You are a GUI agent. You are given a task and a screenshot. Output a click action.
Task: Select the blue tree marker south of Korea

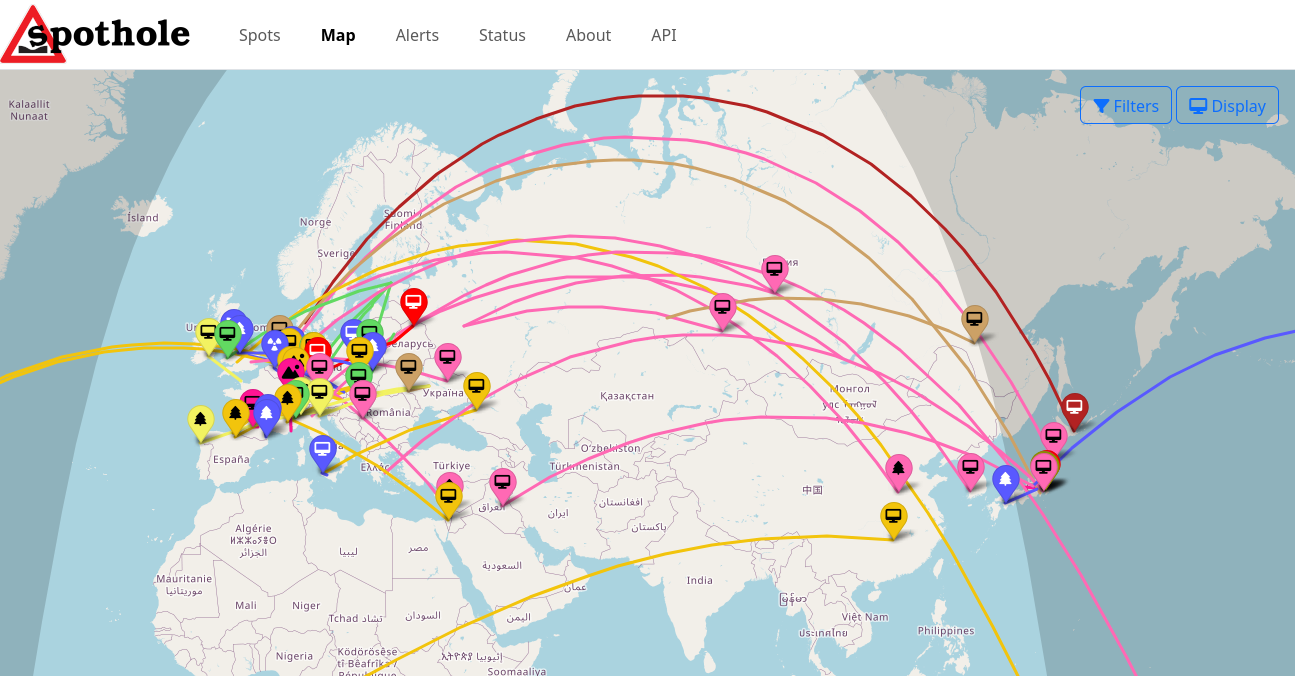1006,479
